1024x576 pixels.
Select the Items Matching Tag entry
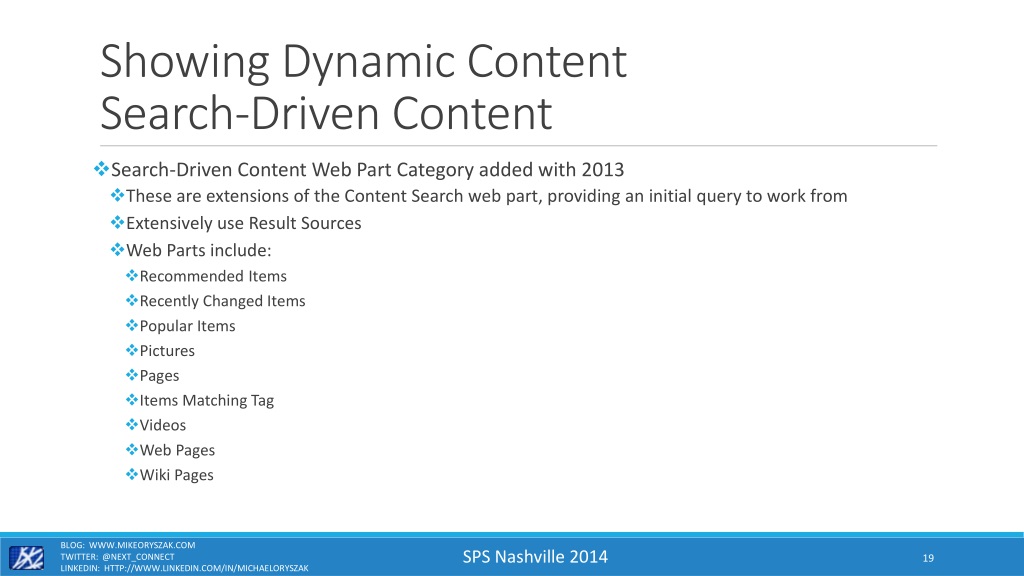tap(206, 400)
